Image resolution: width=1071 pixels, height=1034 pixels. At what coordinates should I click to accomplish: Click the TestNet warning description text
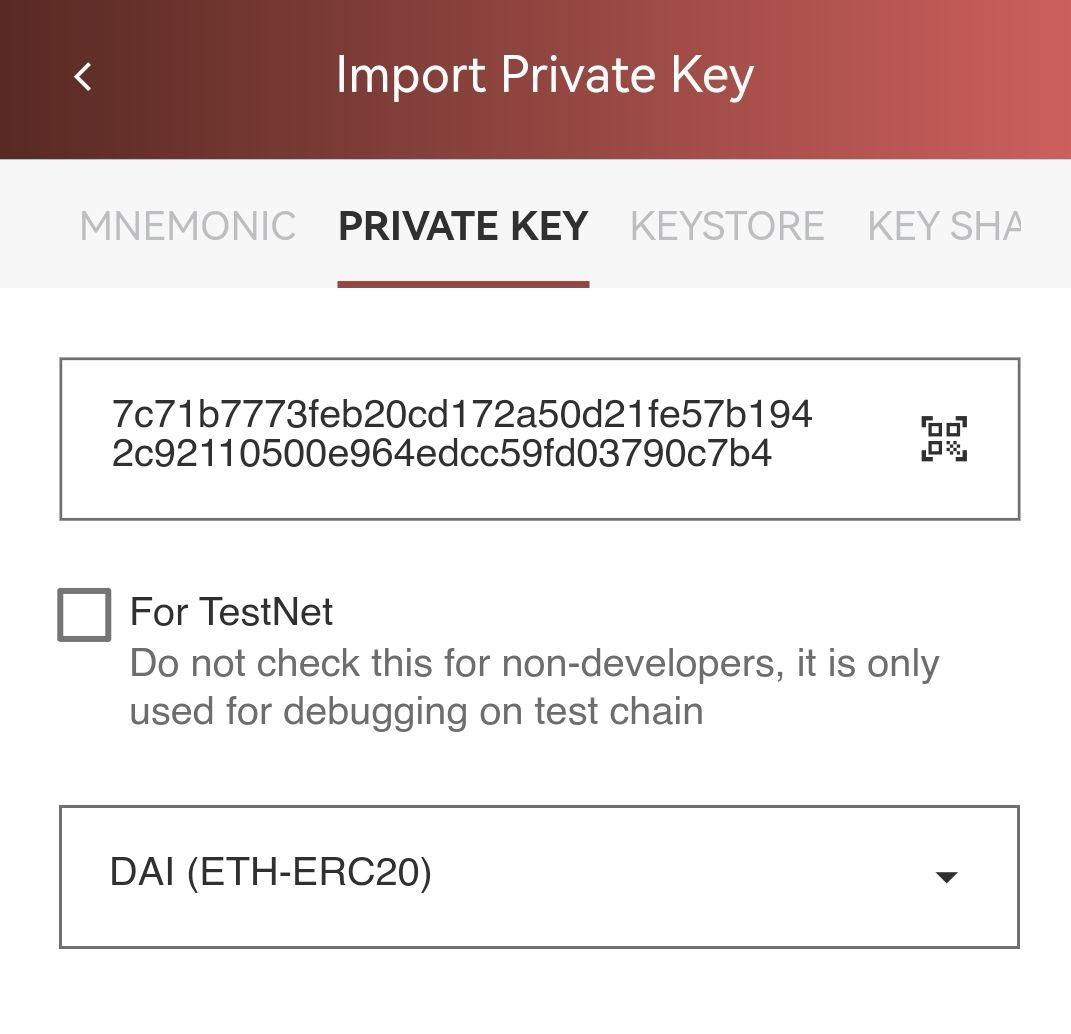click(533, 687)
